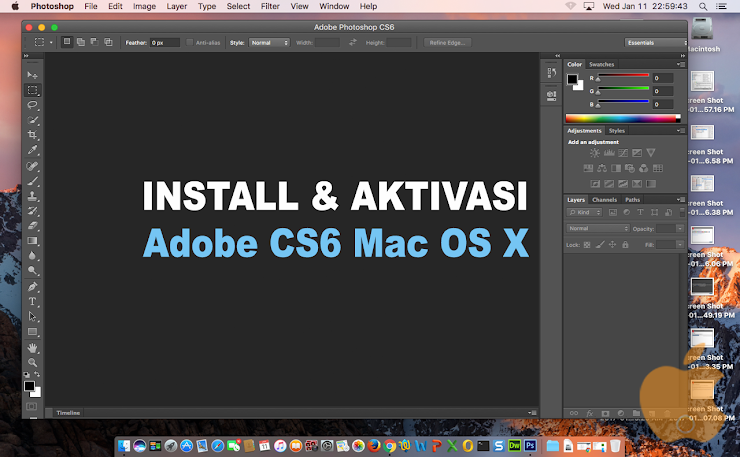This screenshot has height=457, width=740.
Task: Swap width and height values
Action: 353,42
